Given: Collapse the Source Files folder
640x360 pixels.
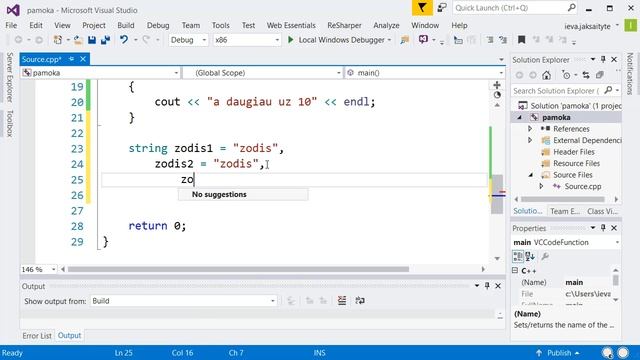Looking at the screenshot, I should click(x=531, y=175).
